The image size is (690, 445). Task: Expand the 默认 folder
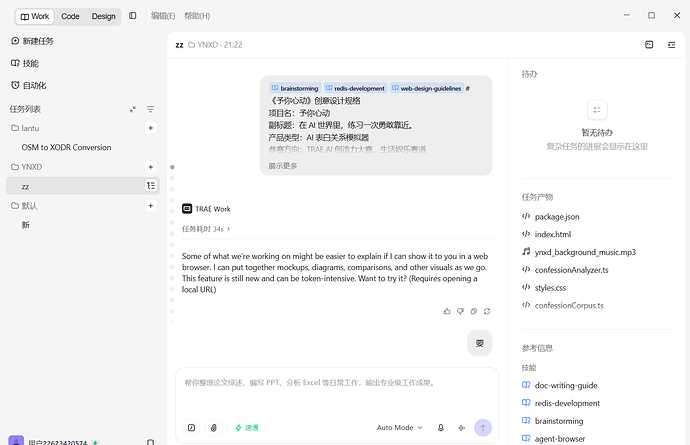[24, 206]
